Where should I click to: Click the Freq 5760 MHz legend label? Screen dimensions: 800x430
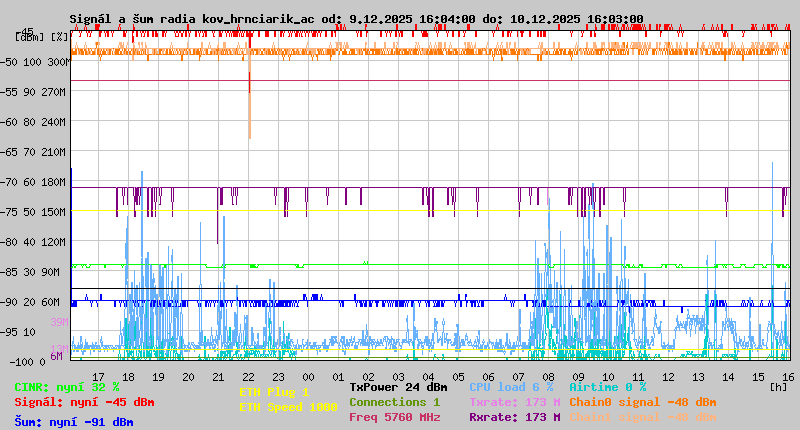(x=394, y=417)
